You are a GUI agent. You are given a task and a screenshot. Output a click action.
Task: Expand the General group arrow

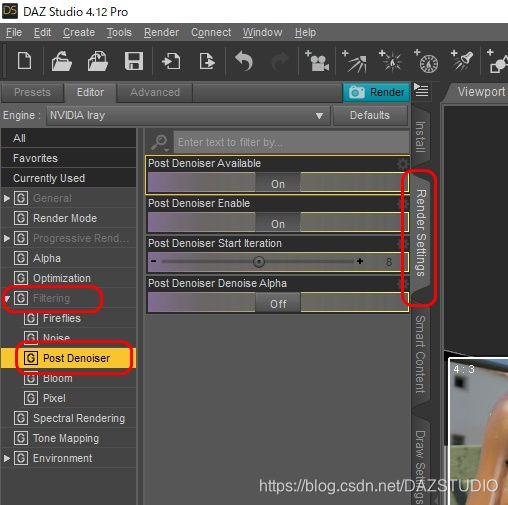[x=7, y=198]
